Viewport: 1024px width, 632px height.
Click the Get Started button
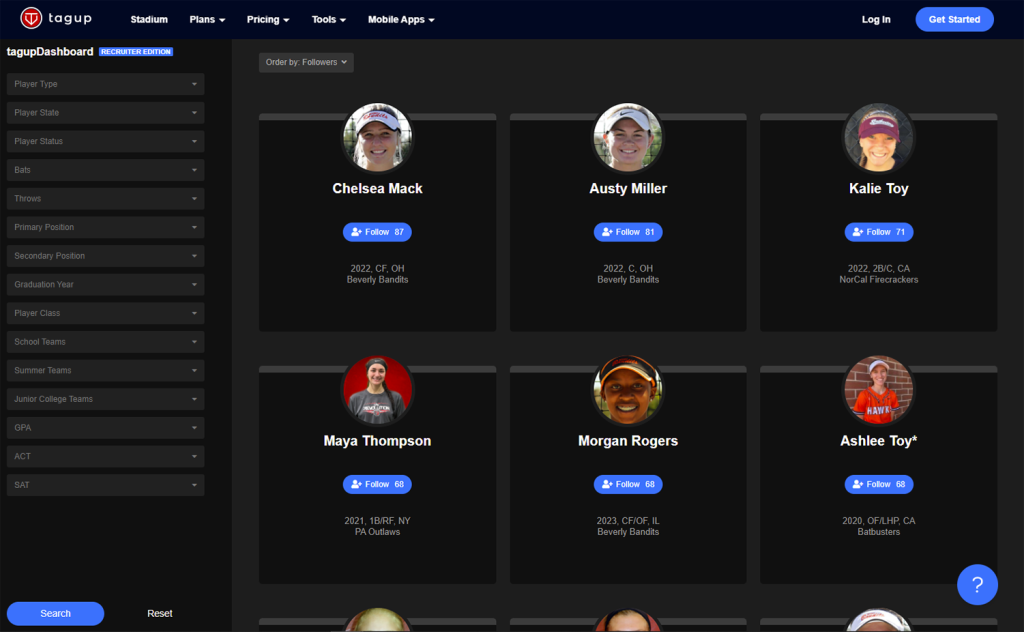point(954,20)
